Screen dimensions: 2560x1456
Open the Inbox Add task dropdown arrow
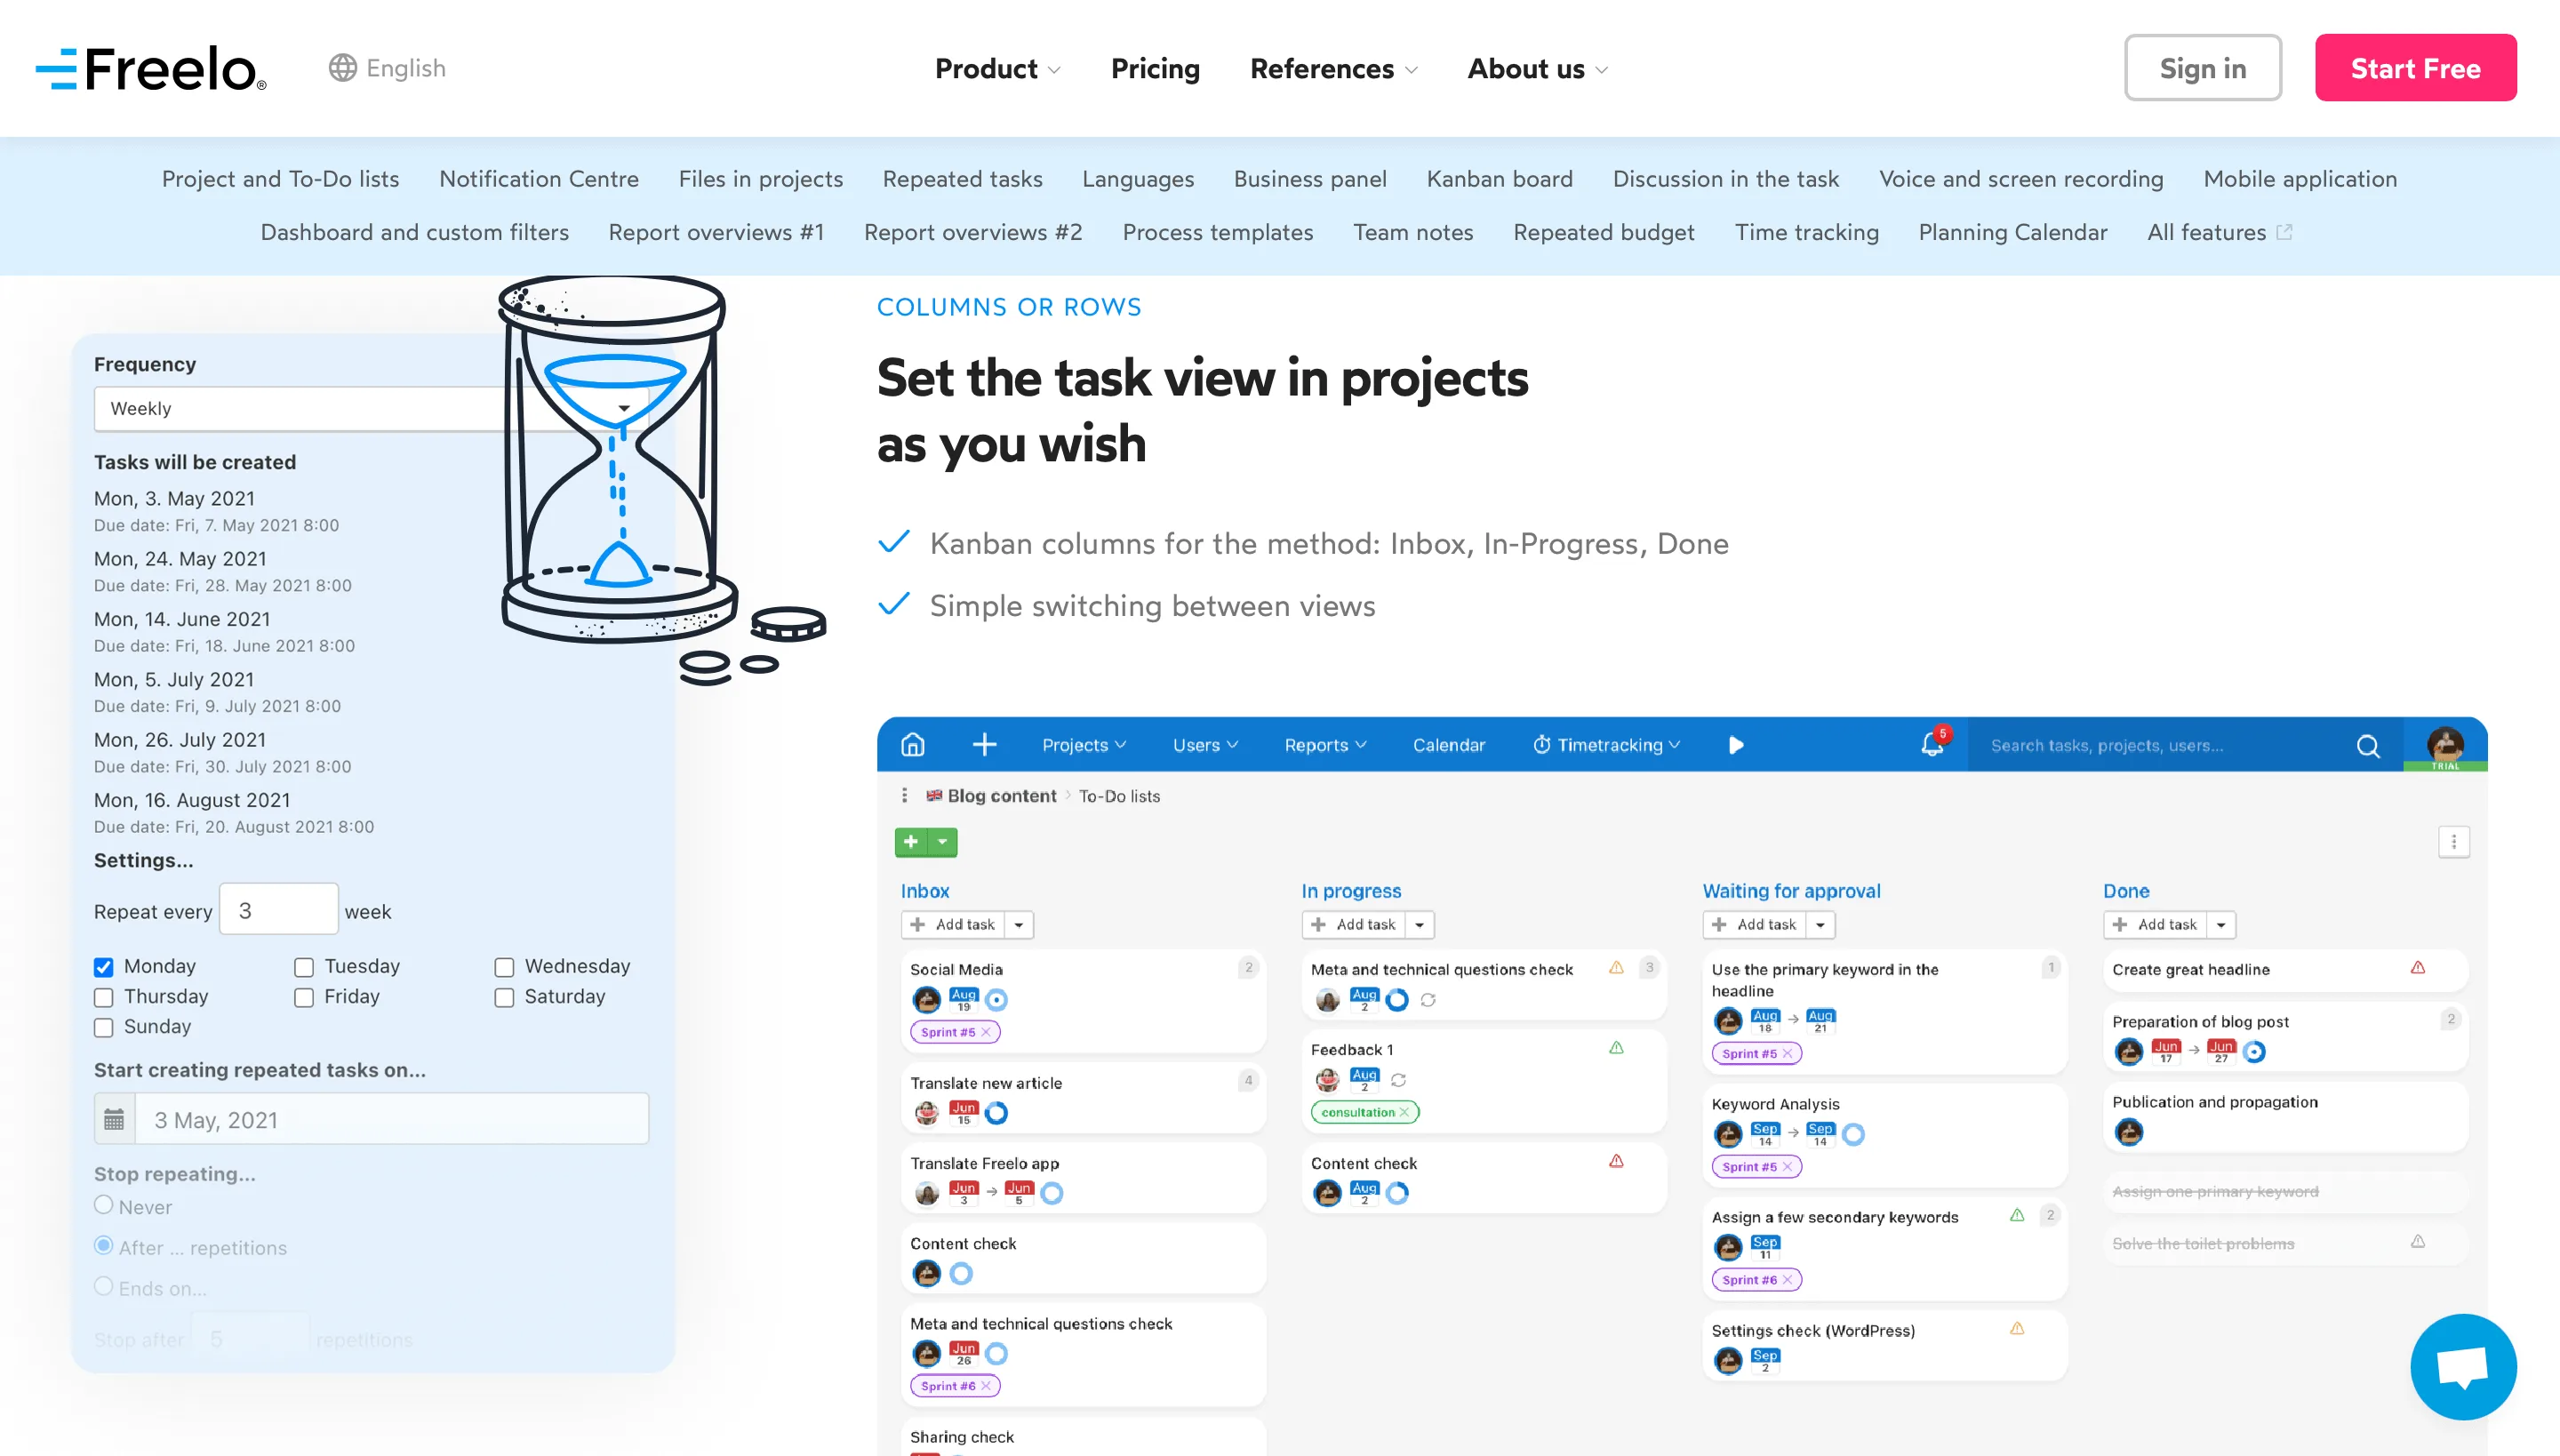[x=1019, y=925]
